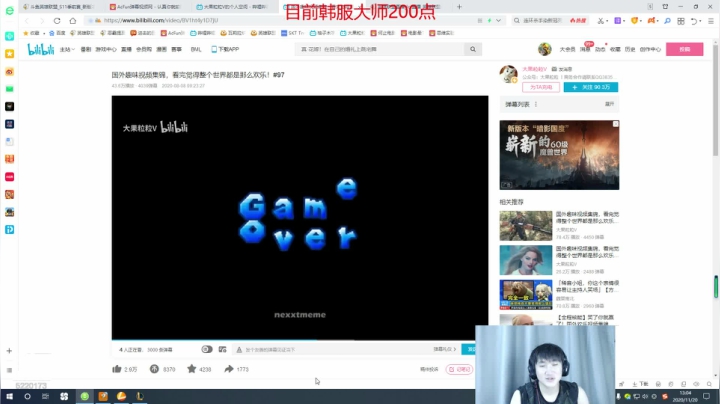
Task: Expand address bar dropdown chevron
Action: tap(498, 21)
